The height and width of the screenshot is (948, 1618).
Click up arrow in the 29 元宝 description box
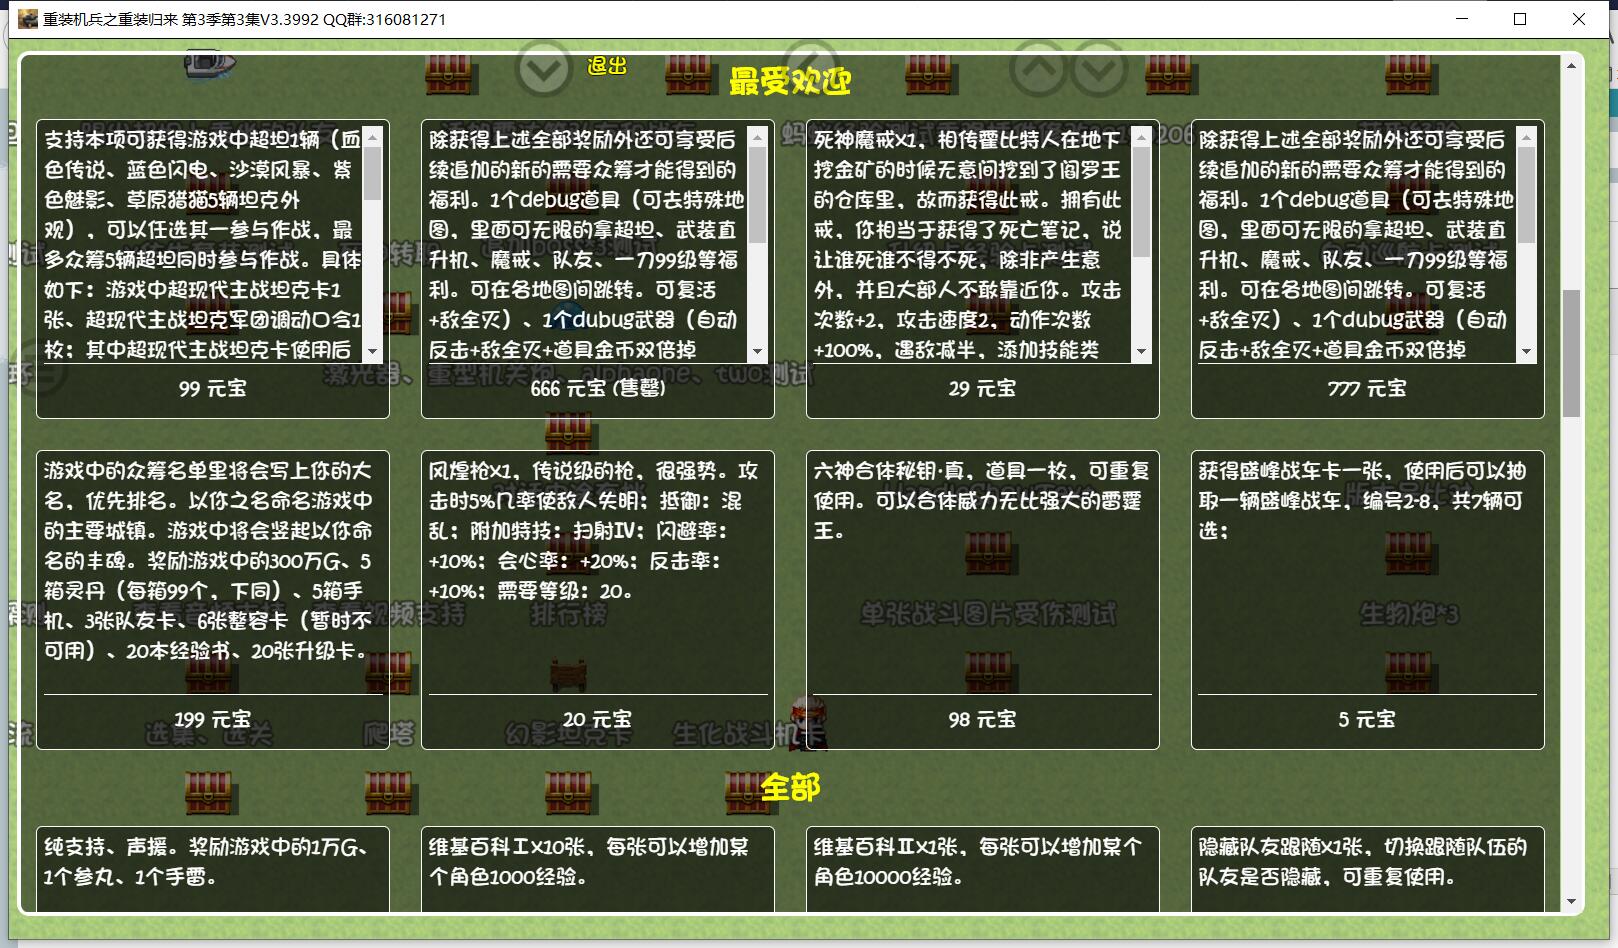pos(1141,137)
